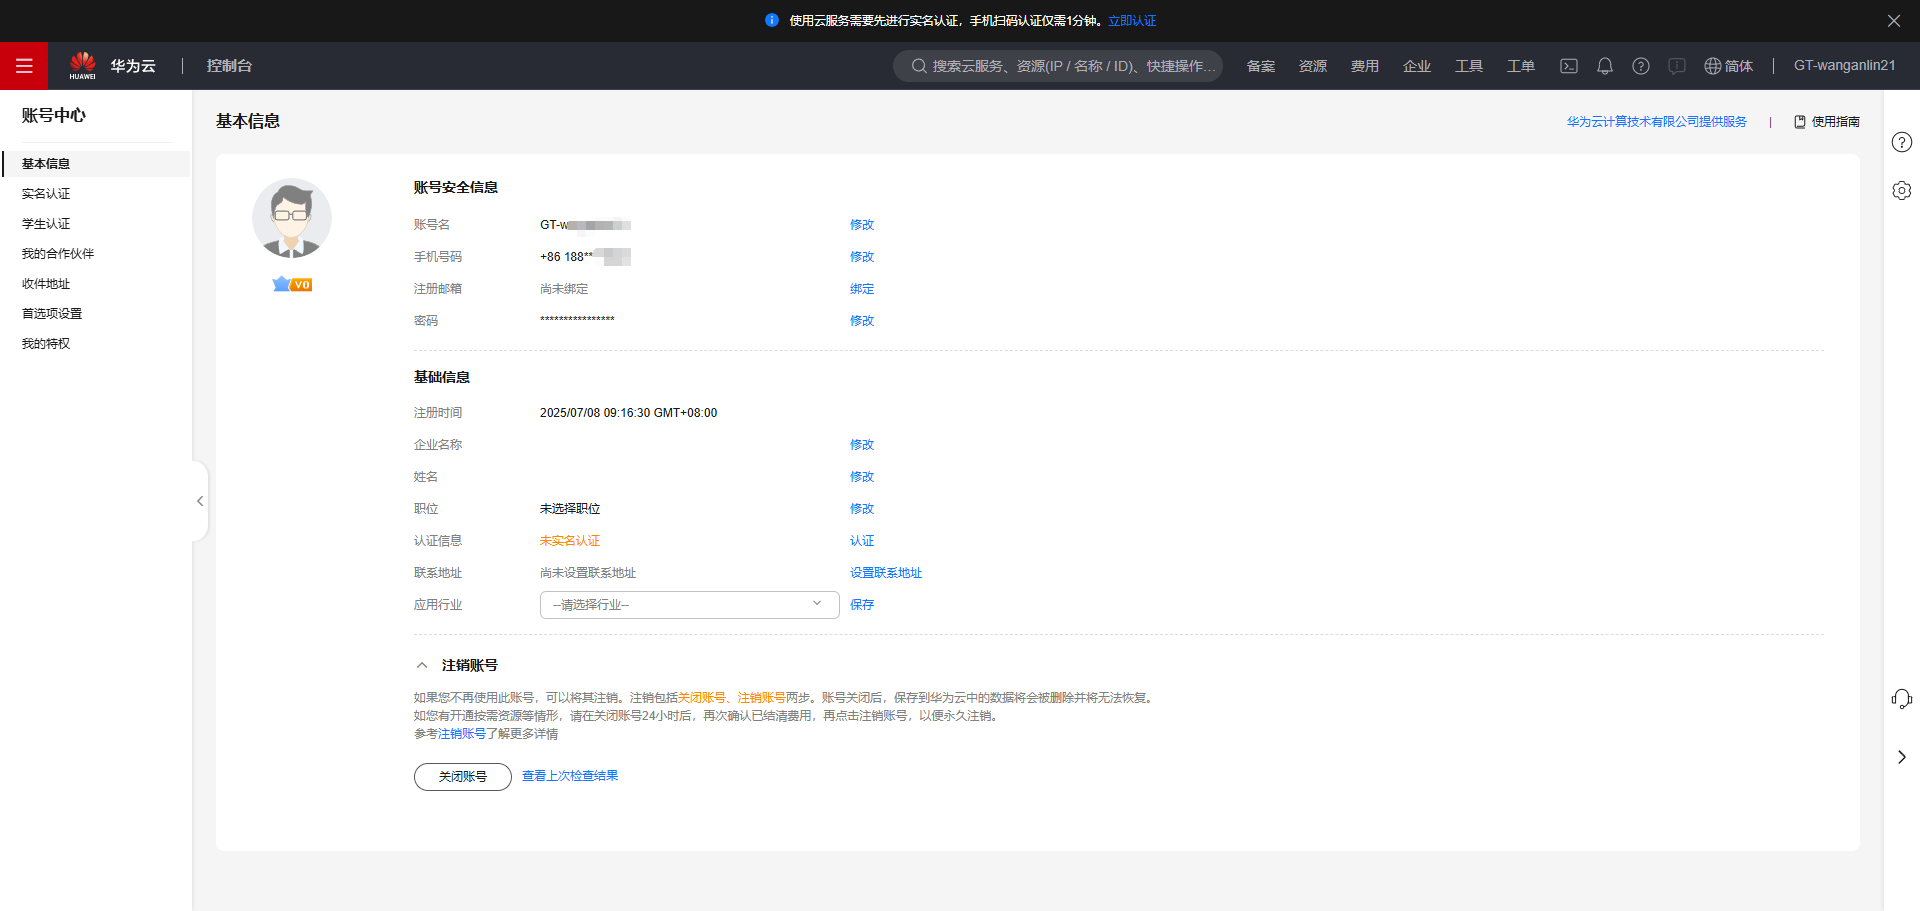Collapse the 注销账号 section

coord(422,666)
